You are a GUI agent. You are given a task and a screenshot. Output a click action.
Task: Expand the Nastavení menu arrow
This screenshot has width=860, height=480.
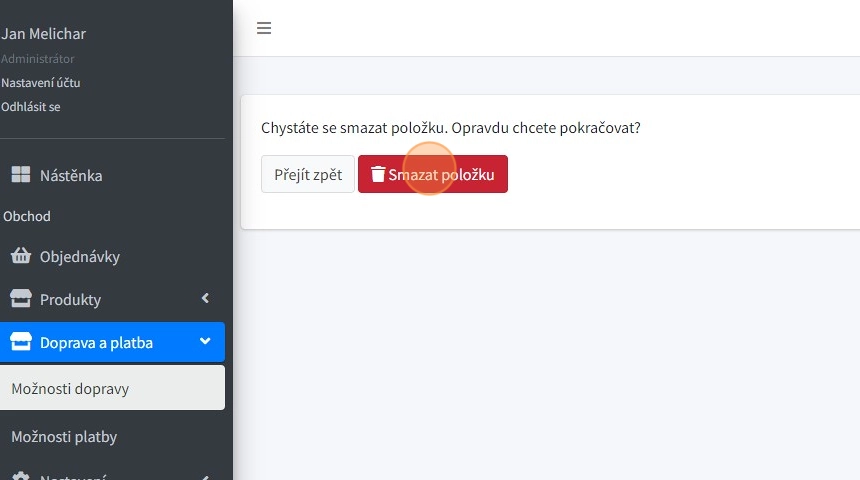[205, 477]
